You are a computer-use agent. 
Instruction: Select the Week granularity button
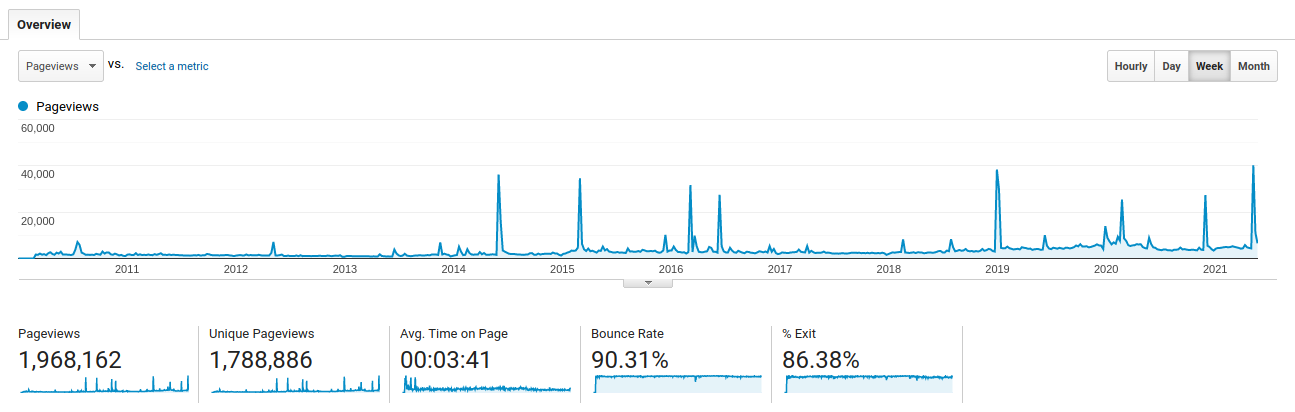tap(1209, 66)
